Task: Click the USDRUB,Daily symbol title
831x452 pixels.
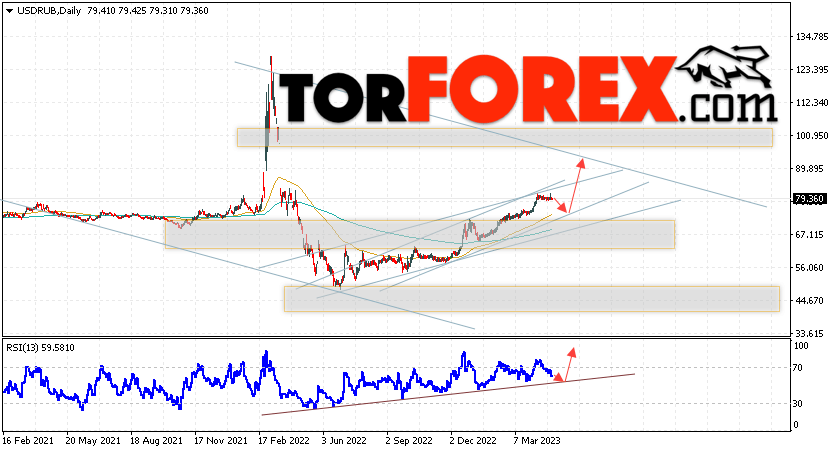Action: click(x=49, y=11)
